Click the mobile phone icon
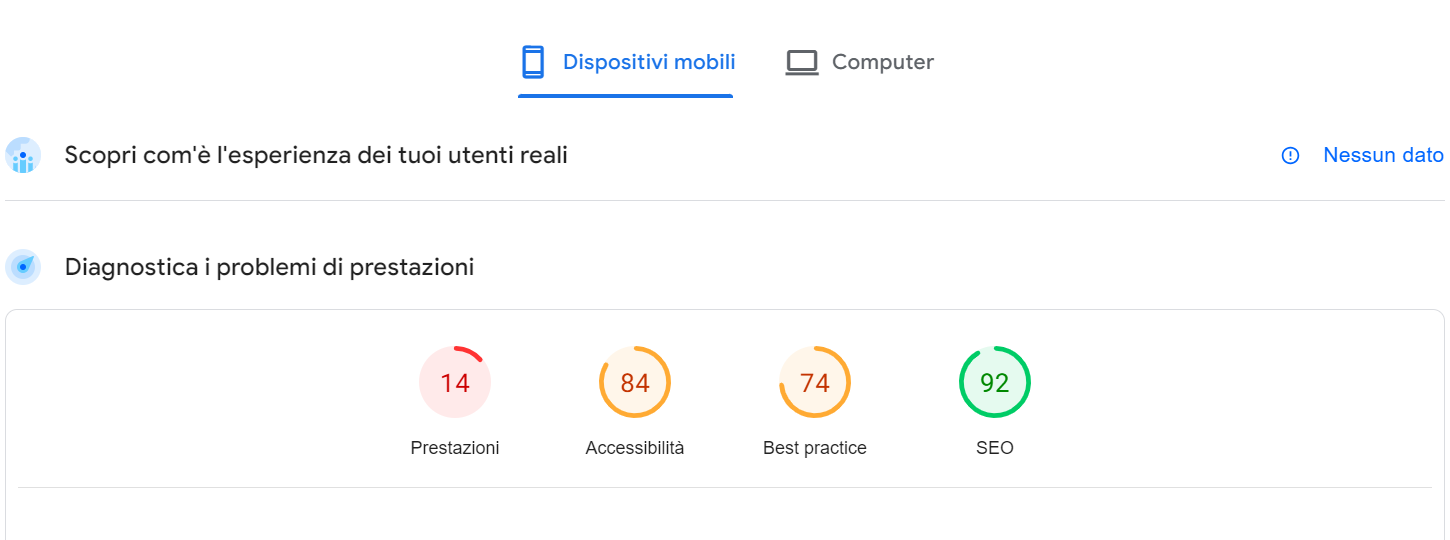Viewport: 1450px width, 540px height. (x=533, y=62)
